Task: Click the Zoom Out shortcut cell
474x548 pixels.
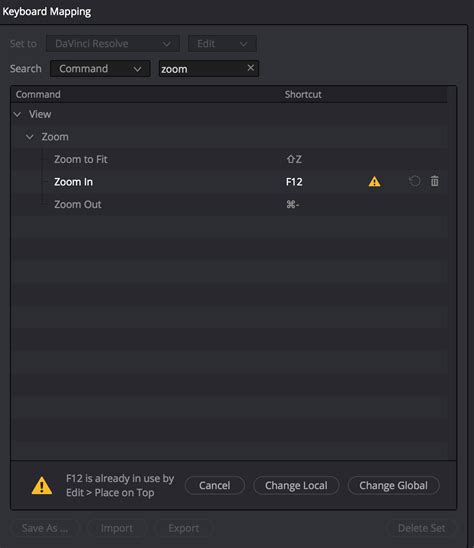Action: pos(293,204)
